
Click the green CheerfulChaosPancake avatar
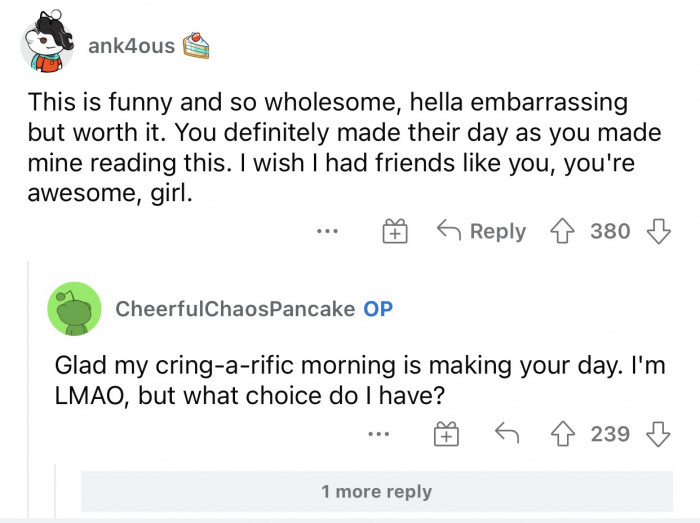tap(74, 309)
